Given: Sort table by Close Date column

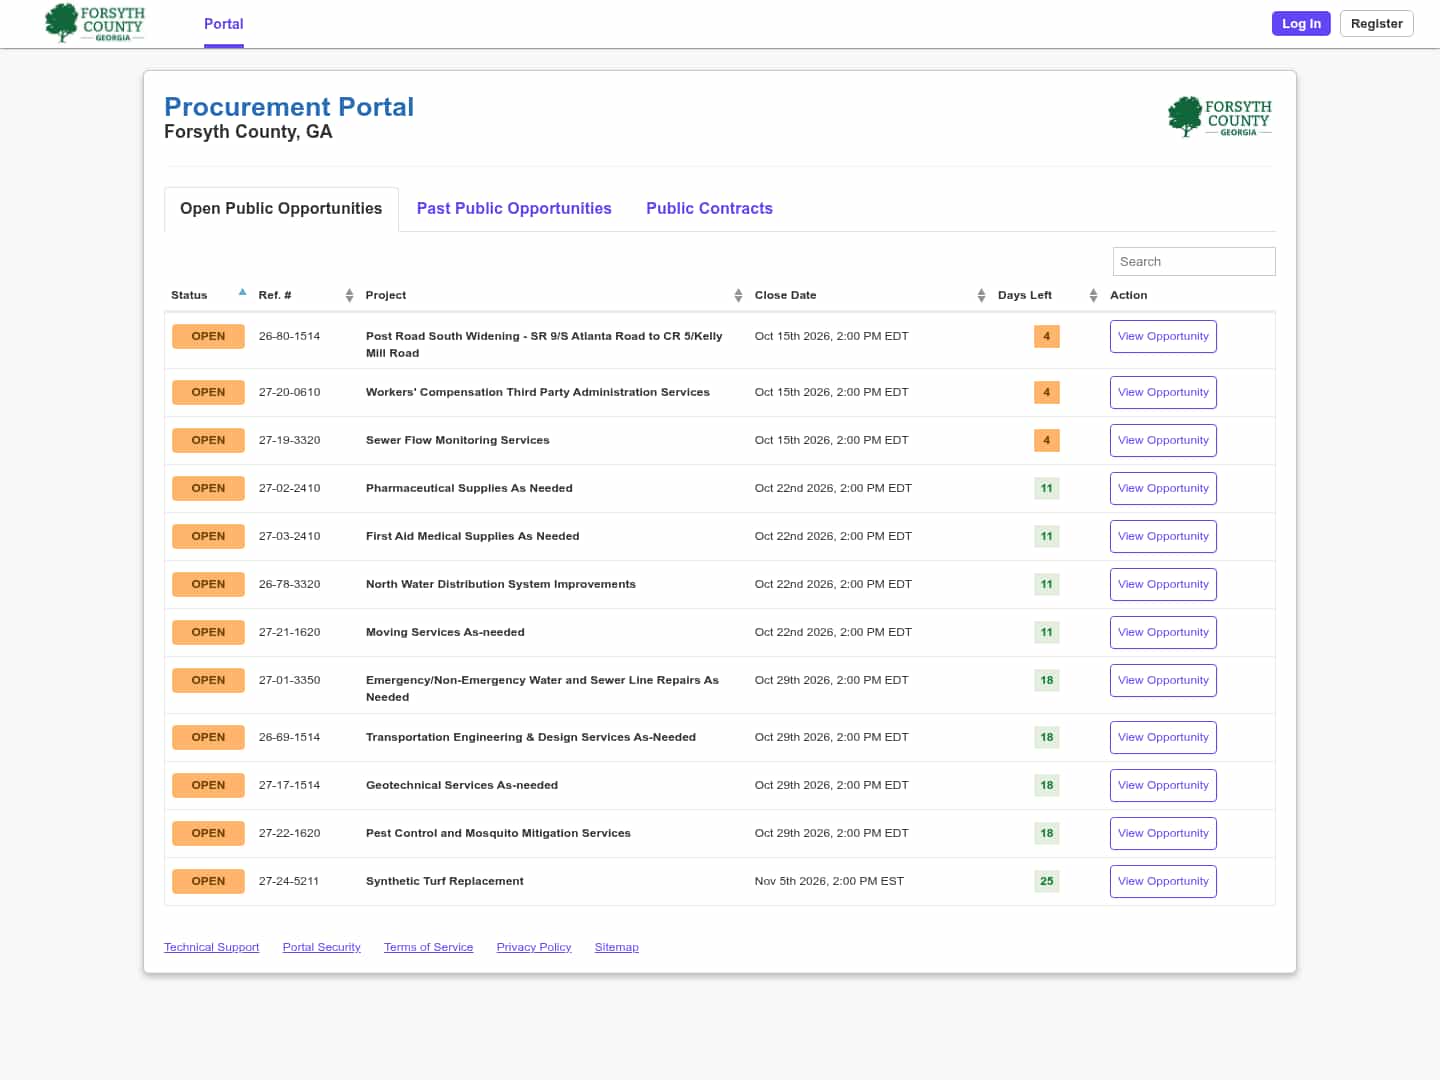Looking at the screenshot, I should click(x=981, y=295).
